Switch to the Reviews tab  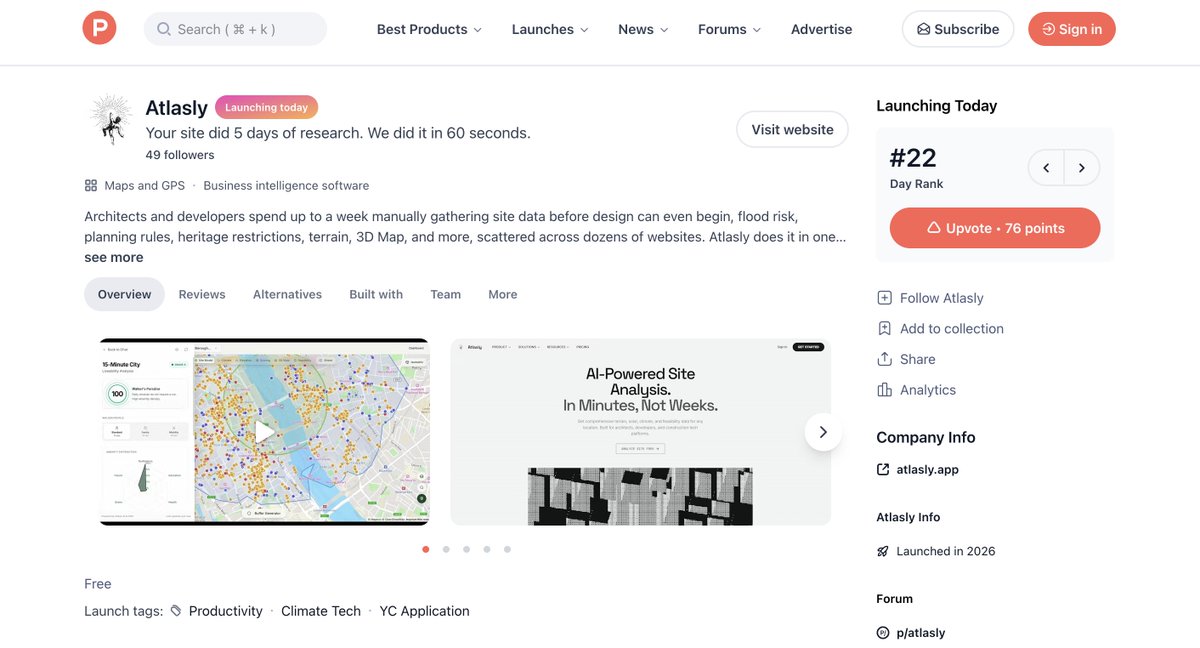[x=202, y=294]
